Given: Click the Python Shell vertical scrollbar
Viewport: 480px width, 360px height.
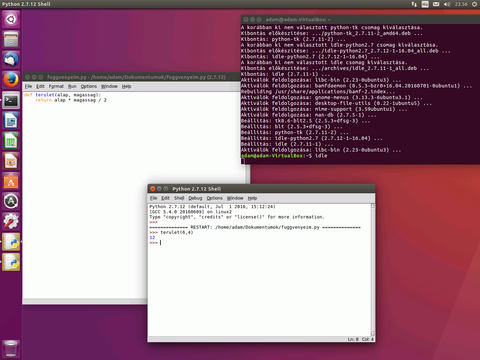Looking at the screenshot, I should (373, 270).
